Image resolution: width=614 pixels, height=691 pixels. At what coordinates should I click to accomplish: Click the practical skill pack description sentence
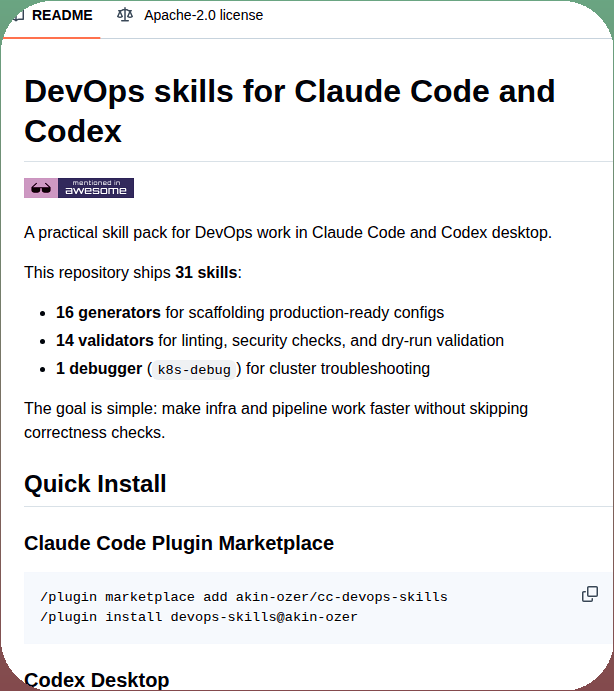coord(288,233)
